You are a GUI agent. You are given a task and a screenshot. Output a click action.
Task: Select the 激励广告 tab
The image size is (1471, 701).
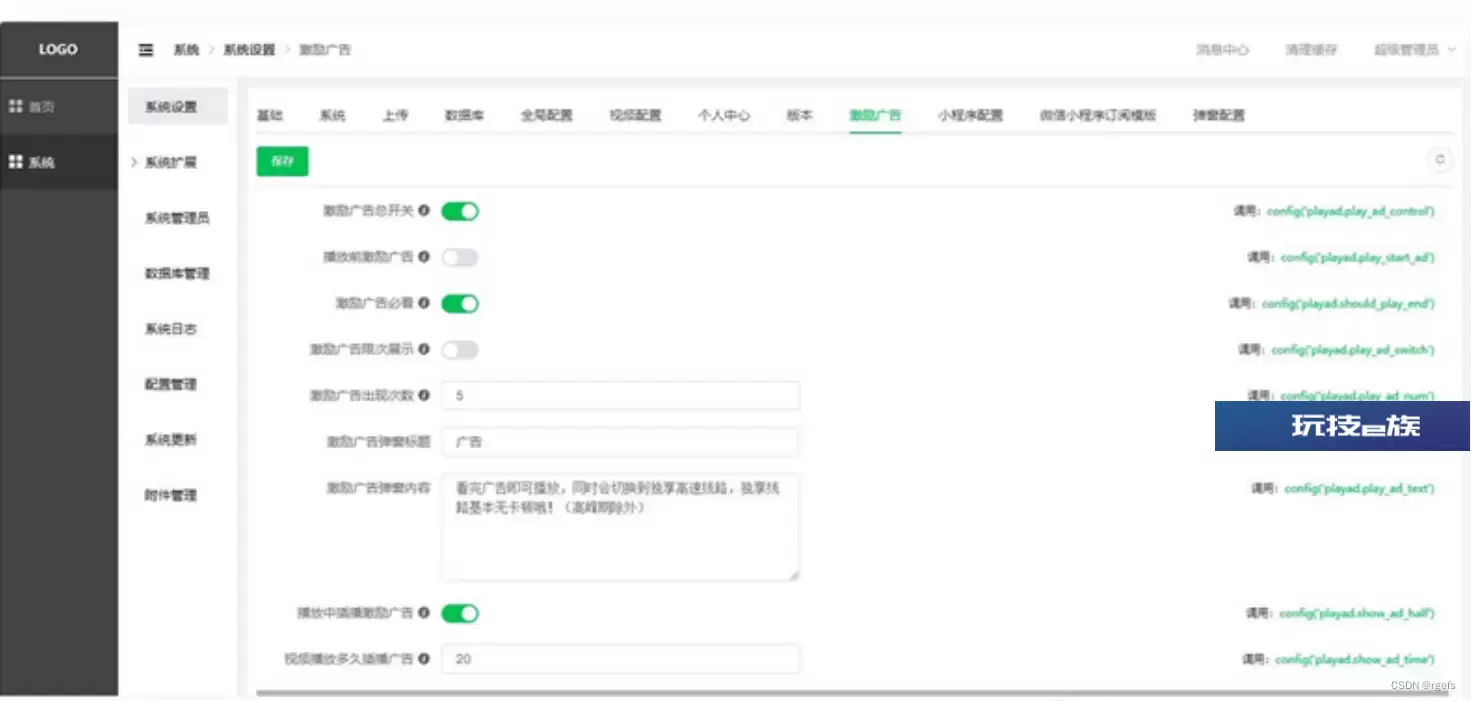875,115
